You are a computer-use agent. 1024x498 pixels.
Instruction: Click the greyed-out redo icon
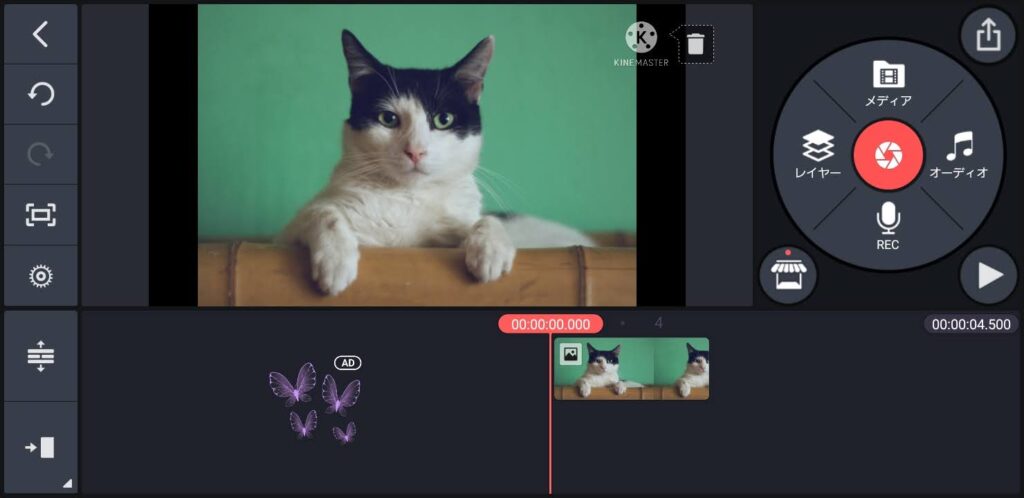tap(40, 154)
